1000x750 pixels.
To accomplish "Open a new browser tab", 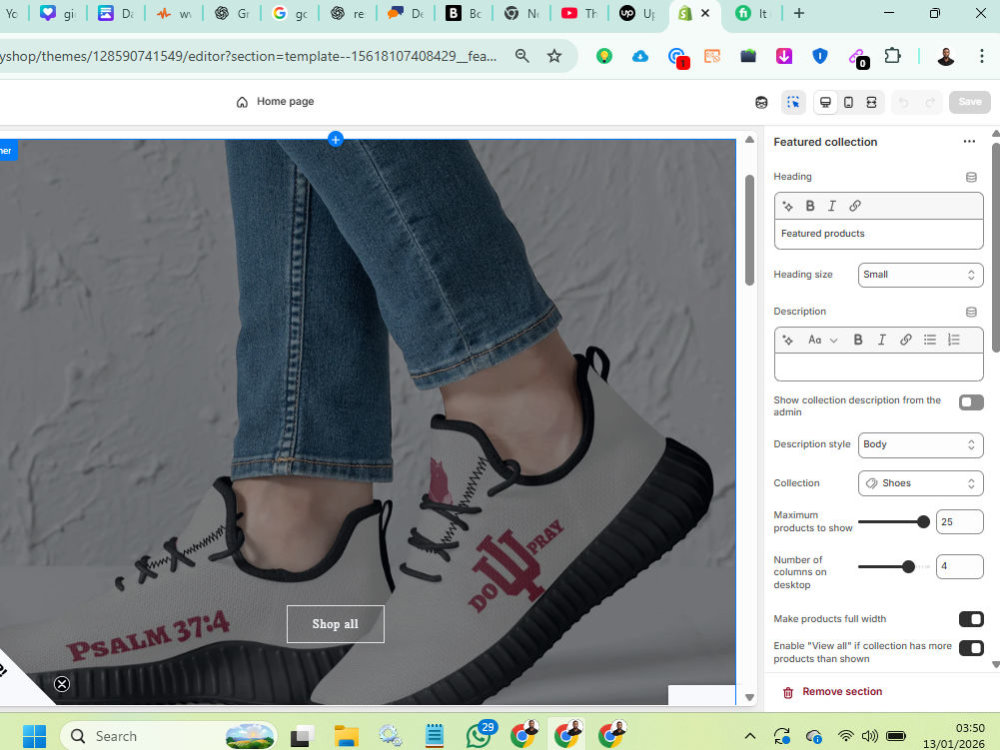I will pyautogui.click(x=798, y=13).
